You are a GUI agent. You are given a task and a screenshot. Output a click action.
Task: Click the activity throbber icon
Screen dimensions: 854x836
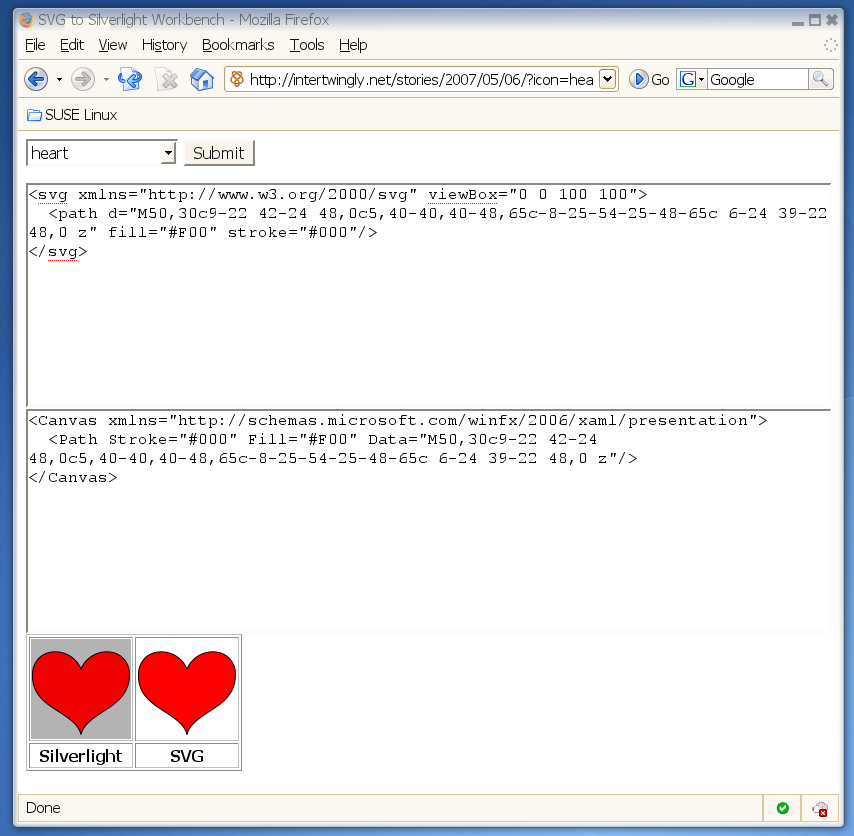pos(830,45)
